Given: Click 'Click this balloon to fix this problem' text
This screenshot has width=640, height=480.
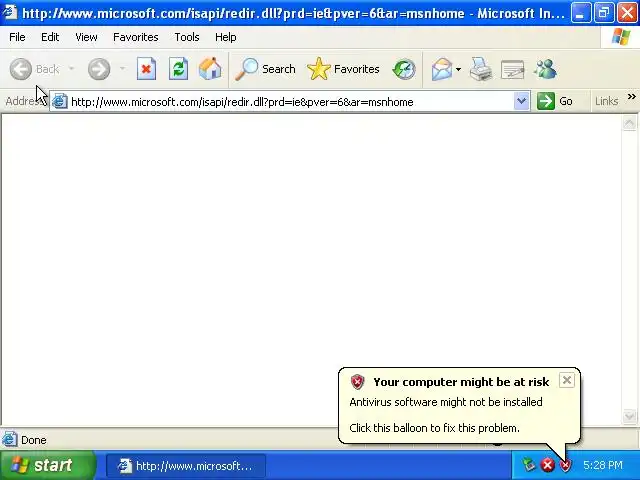Looking at the screenshot, I should point(434,428).
